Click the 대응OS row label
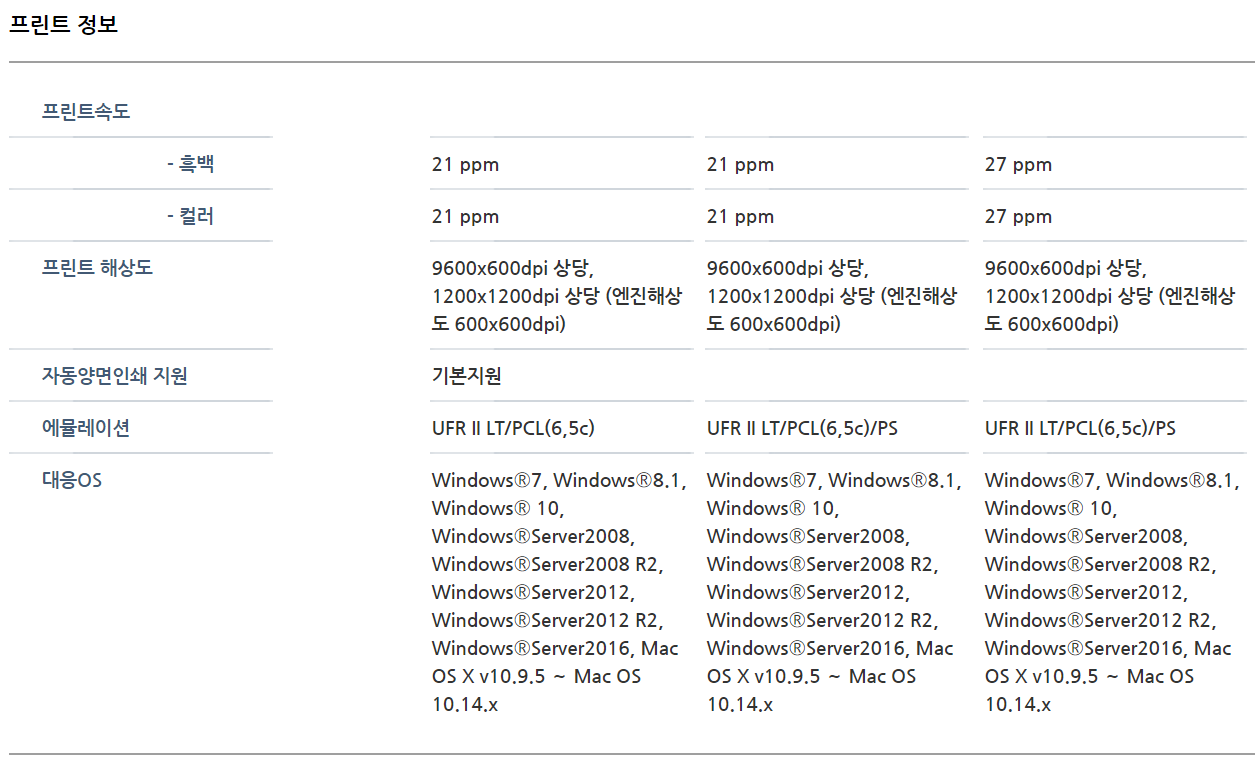Viewport: 1255px width, 769px height. [x=72, y=481]
